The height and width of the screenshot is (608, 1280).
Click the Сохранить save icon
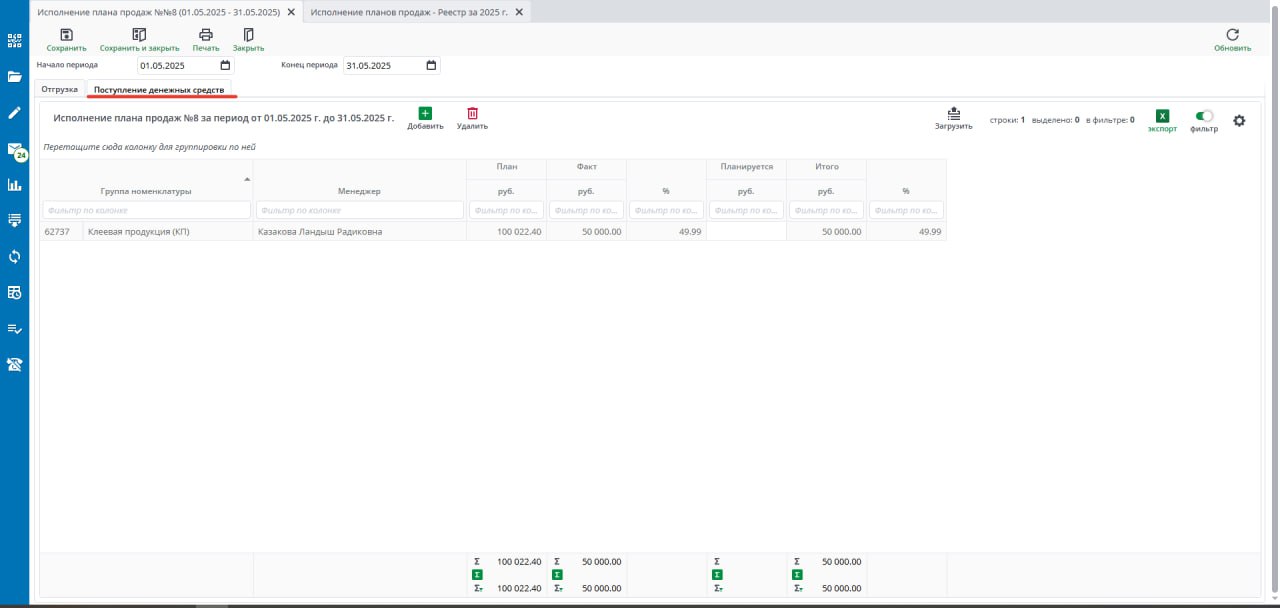tap(66, 35)
